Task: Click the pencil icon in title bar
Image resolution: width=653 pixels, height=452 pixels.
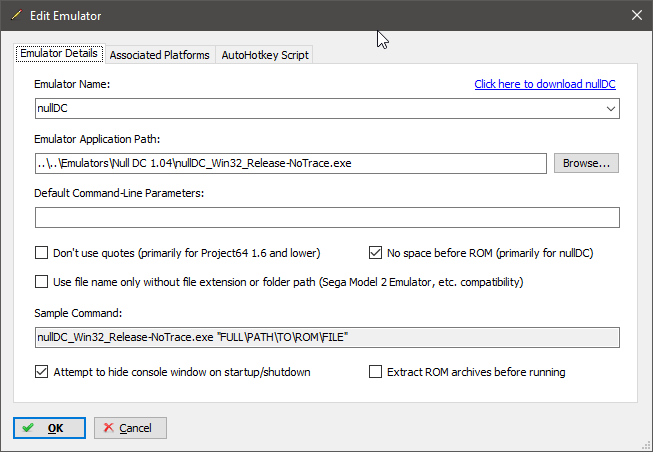Action: pos(16,15)
